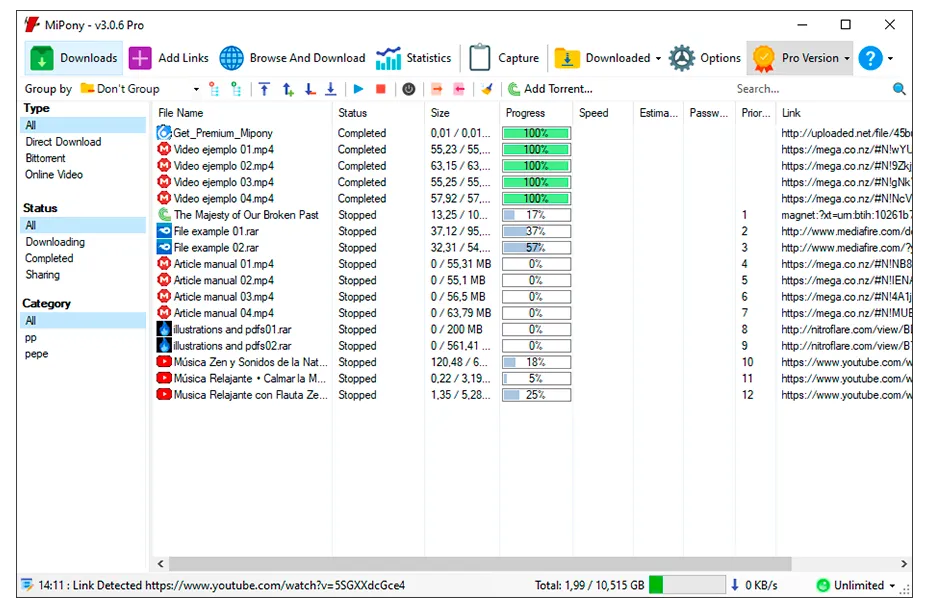Click the blue Help question mark icon

point(870,58)
